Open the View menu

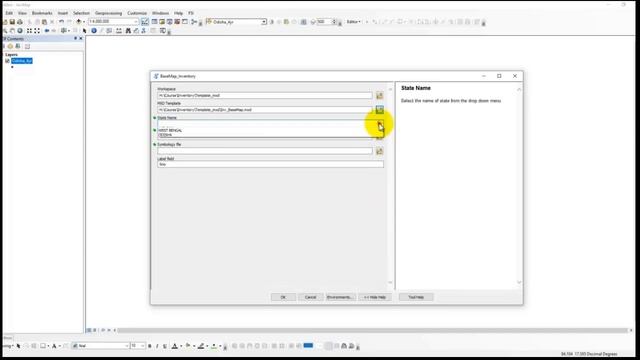point(22,13)
